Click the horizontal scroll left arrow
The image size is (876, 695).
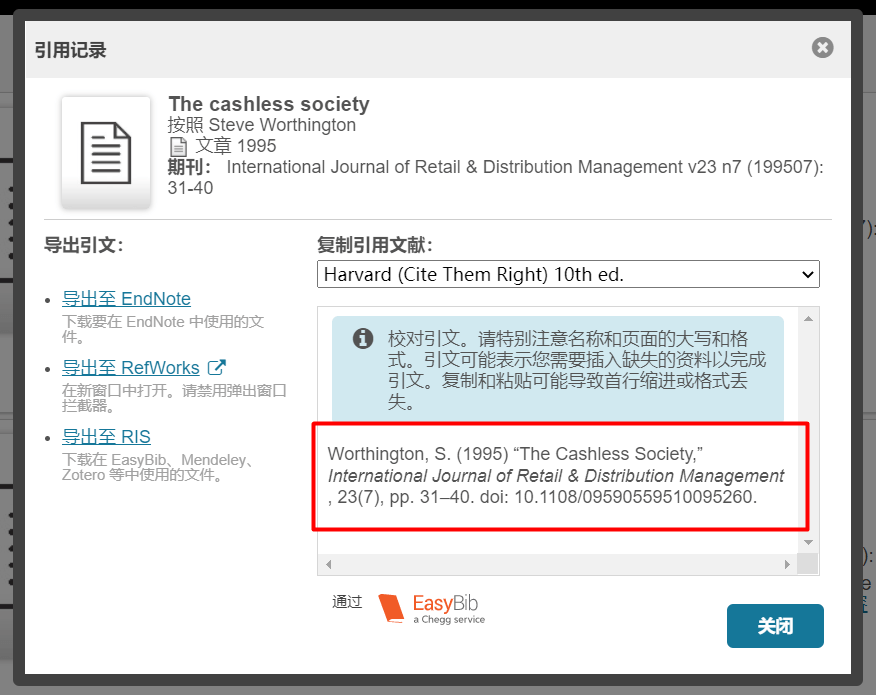328,564
